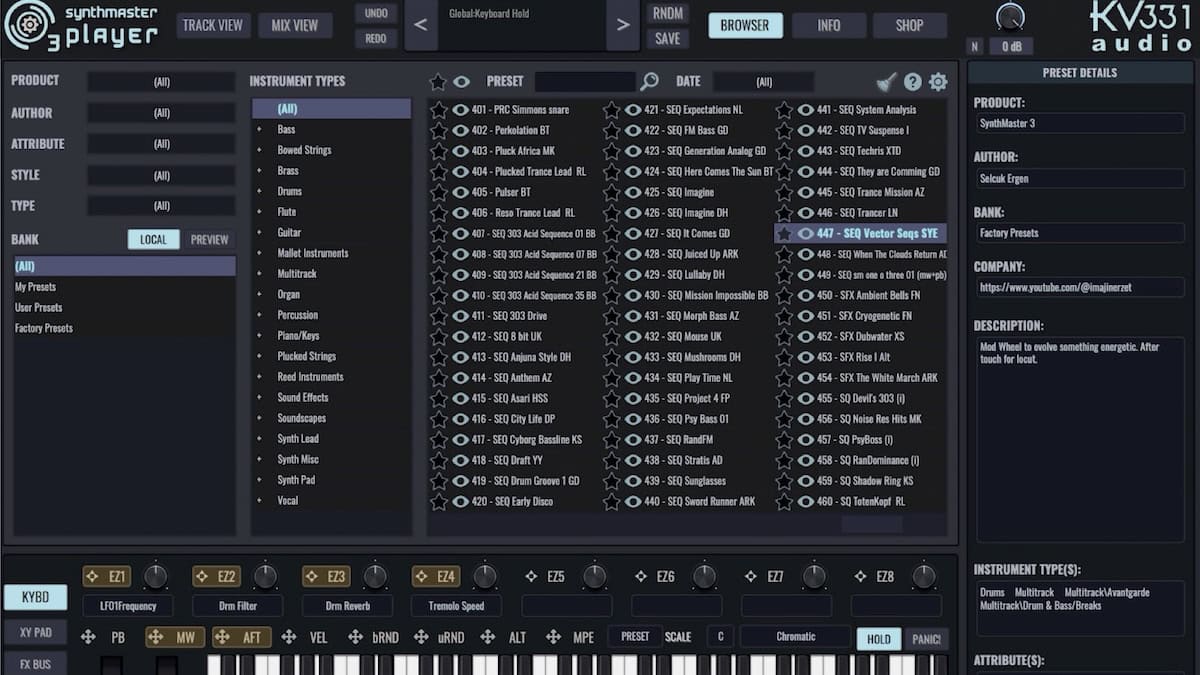
Task: Open the PRODUCT filter dropdown
Action: pos(161,82)
